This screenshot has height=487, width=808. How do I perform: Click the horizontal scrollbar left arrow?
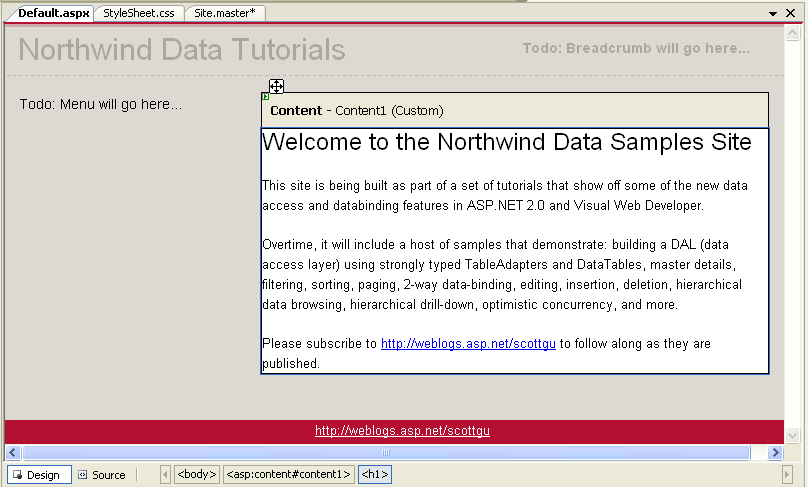[13, 453]
